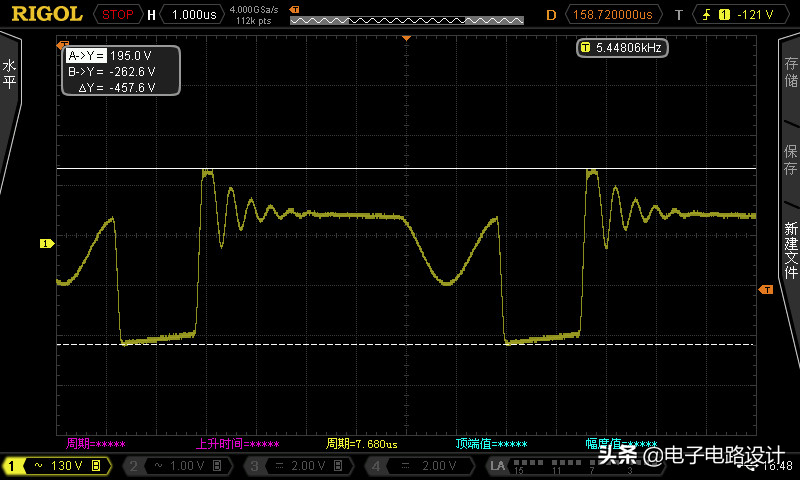This screenshot has width=800, height=480.
Task: Click the channel 1 ground level marker
Action: click(45, 243)
